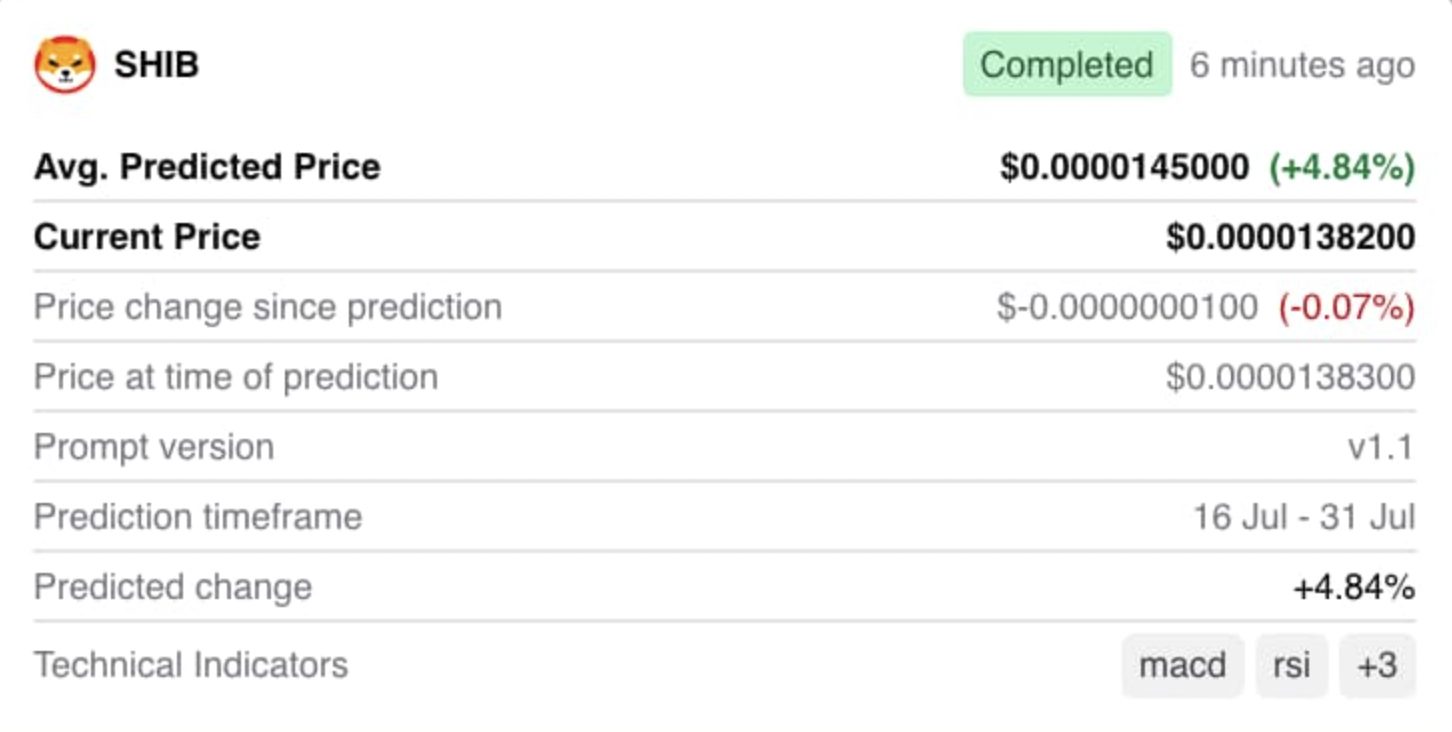This screenshot has height=732, width=1452.
Task: Expand the +3 more indicators chip
Action: click(x=1378, y=665)
